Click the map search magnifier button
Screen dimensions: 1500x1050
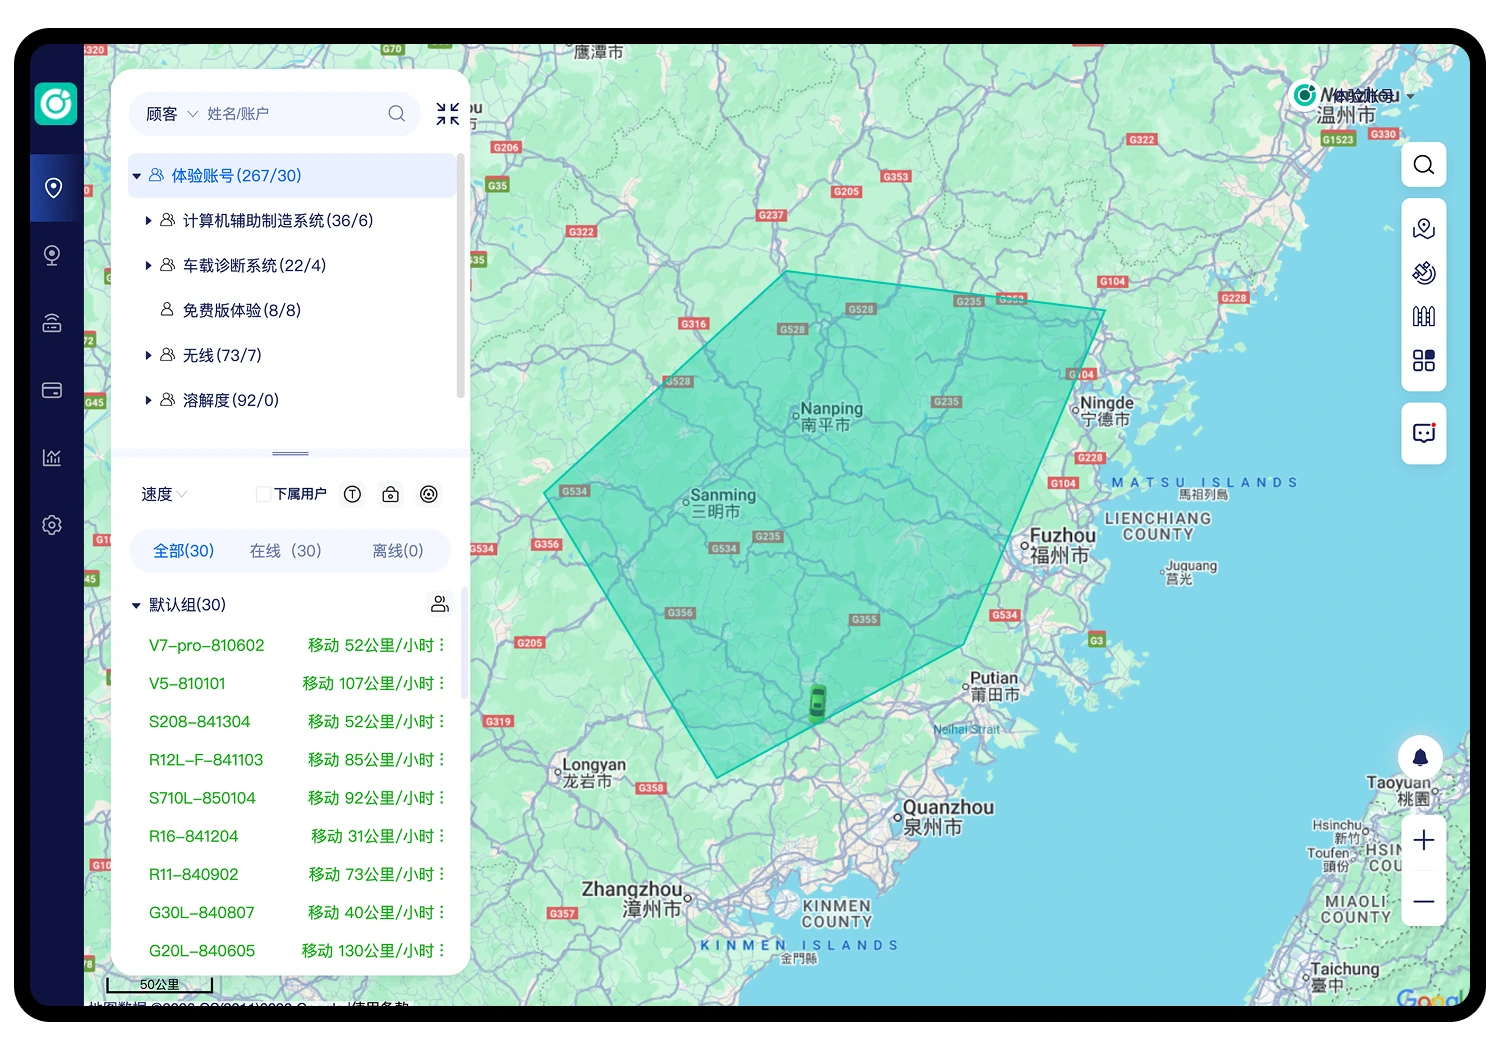tap(1423, 165)
